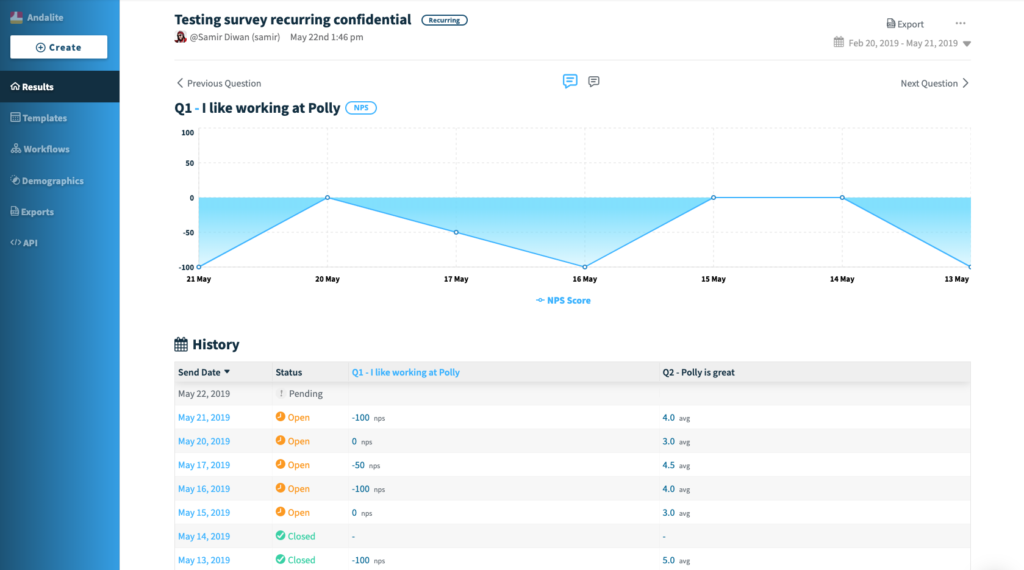Click the Andalite workspace logo icon
1024x570 pixels.
16,18
